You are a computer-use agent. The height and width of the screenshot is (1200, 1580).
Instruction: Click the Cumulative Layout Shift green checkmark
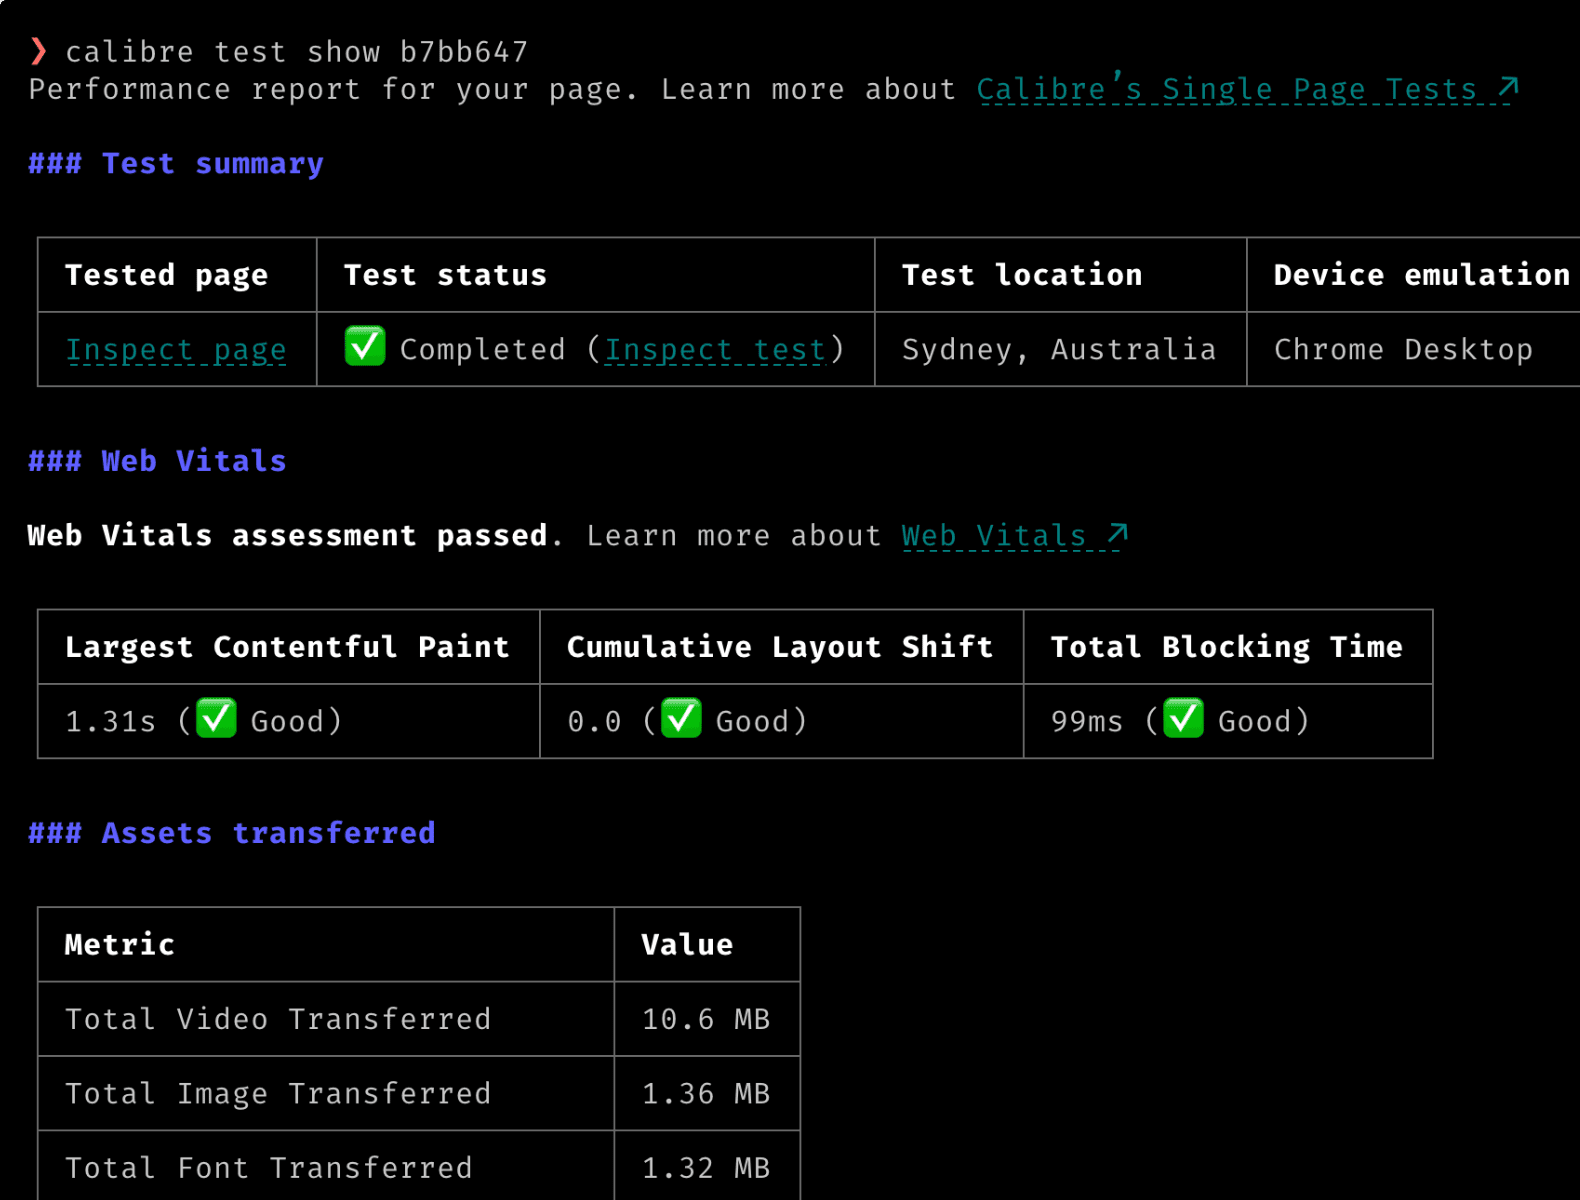[682, 719]
